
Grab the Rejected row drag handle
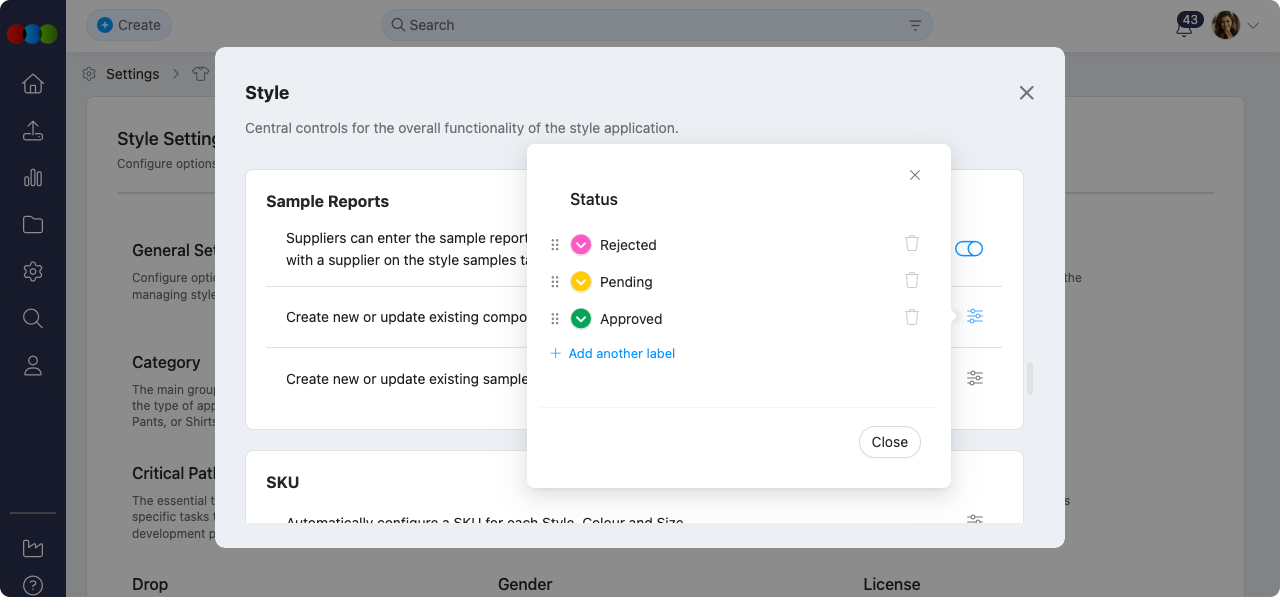click(555, 245)
